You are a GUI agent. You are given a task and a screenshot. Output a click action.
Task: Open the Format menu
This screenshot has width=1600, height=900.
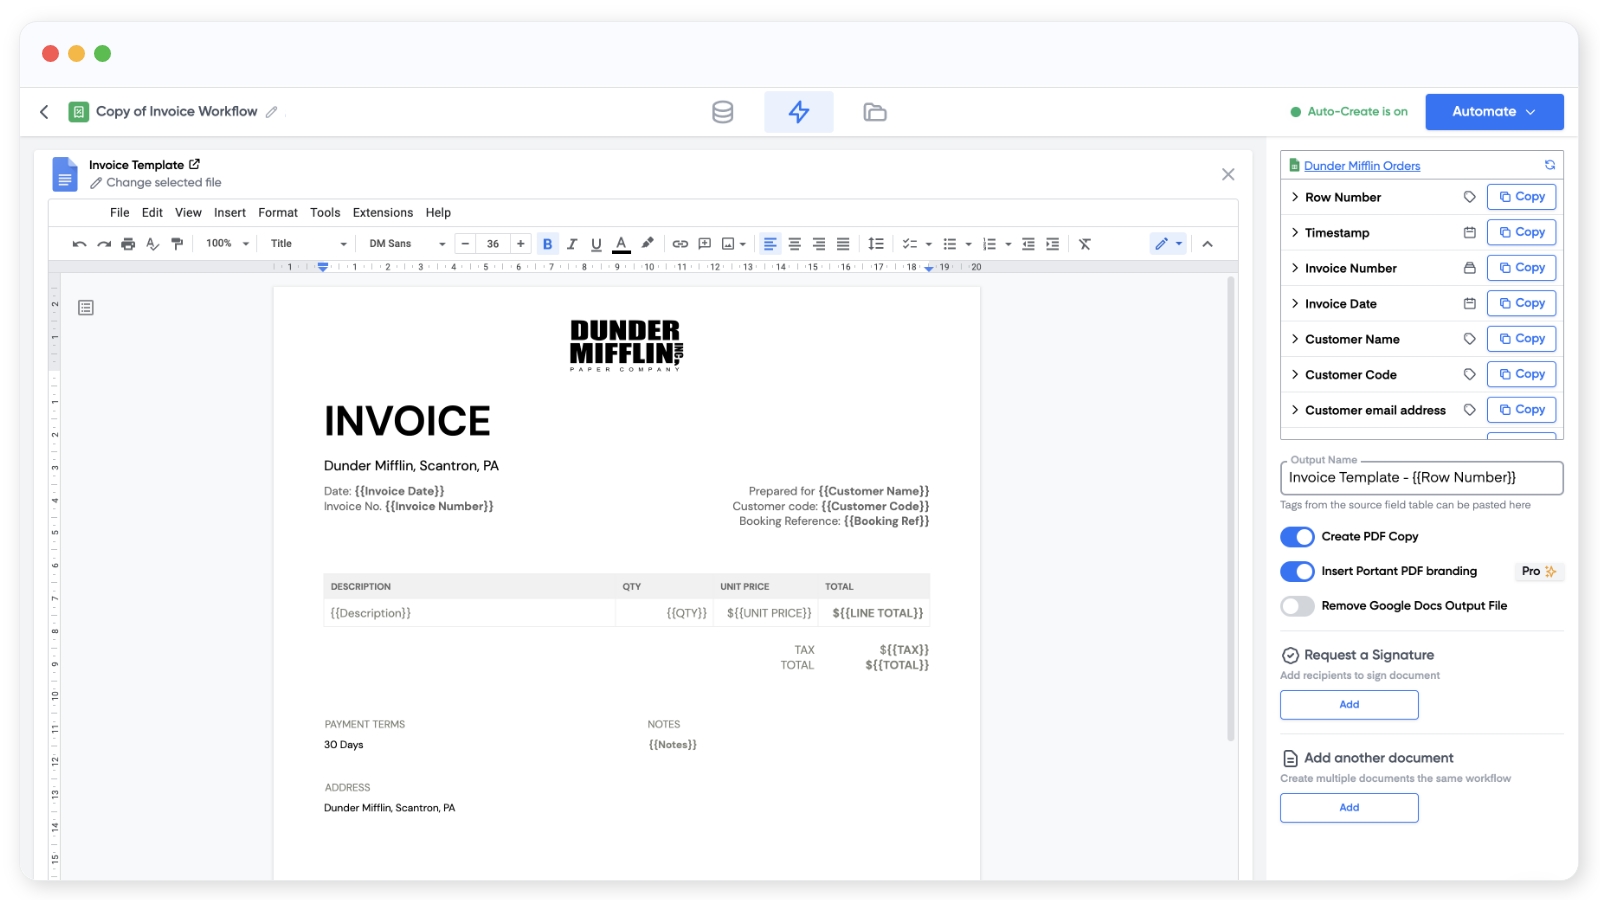tap(277, 213)
